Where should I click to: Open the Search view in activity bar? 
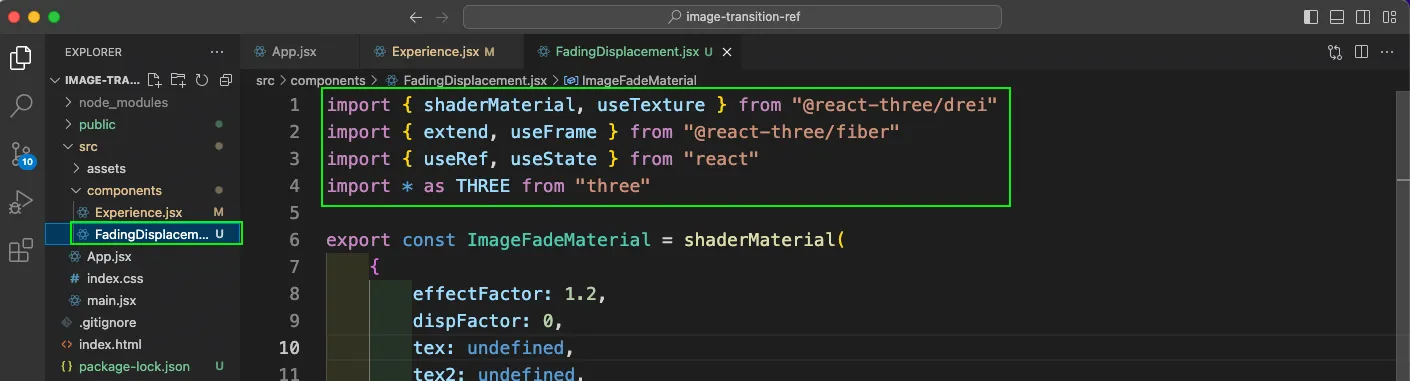tap(20, 105)
